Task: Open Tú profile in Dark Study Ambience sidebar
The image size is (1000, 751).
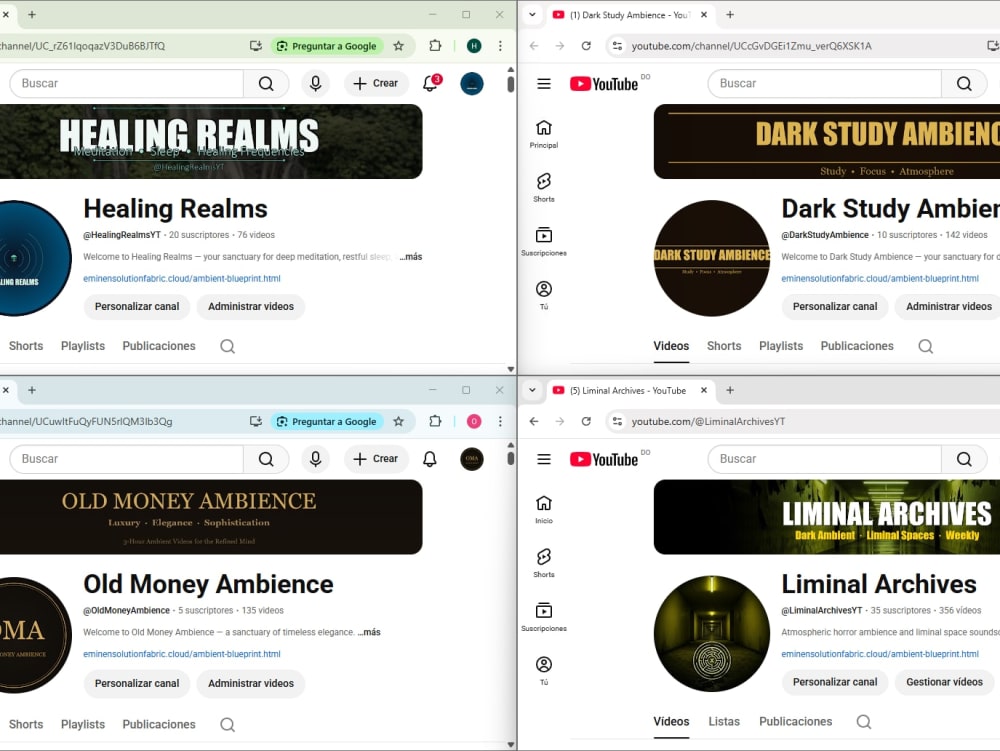Action: [x=544, y=295]
